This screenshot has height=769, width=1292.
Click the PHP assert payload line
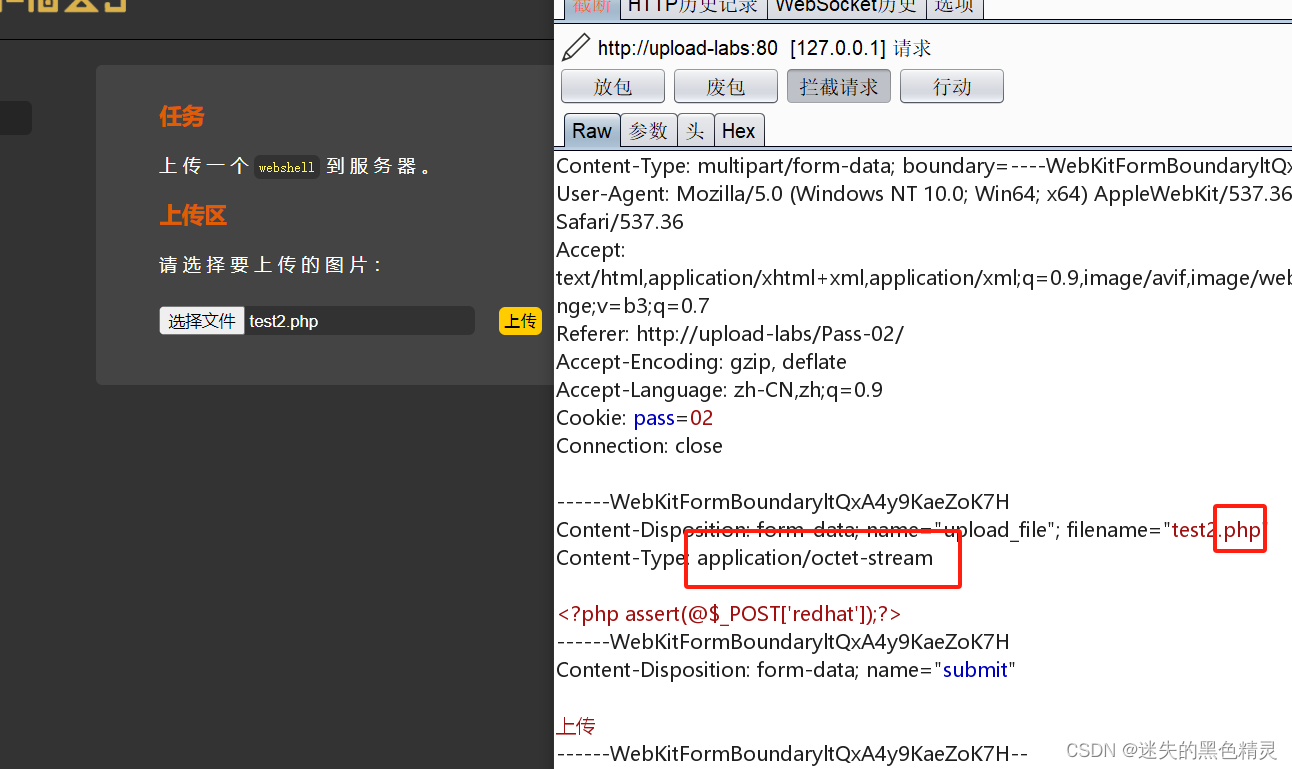click(729, 614)
